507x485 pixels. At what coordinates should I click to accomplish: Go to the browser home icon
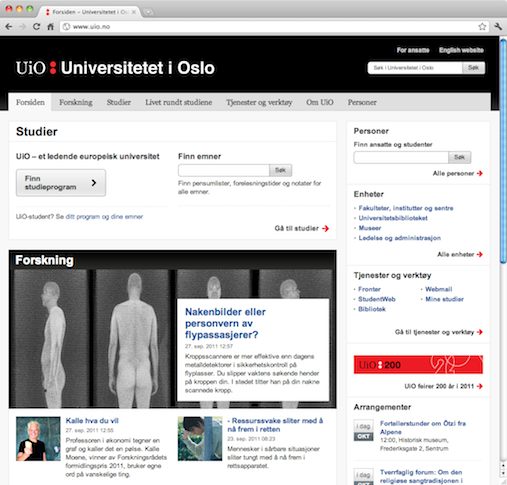point(50,27)
